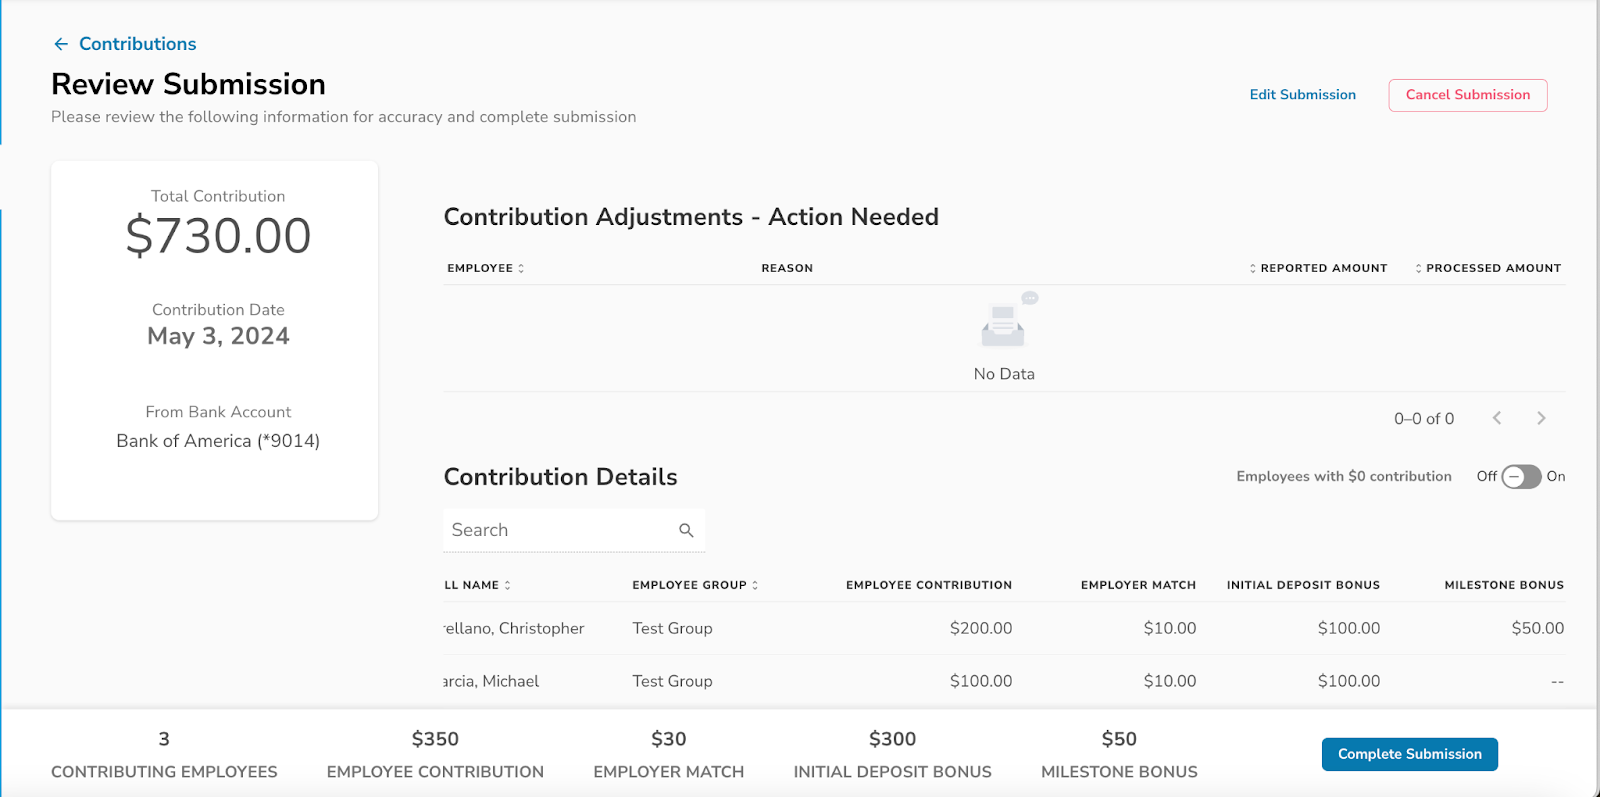
Task: Click the Off label of toggle
Action: [x=1487, y=476]
